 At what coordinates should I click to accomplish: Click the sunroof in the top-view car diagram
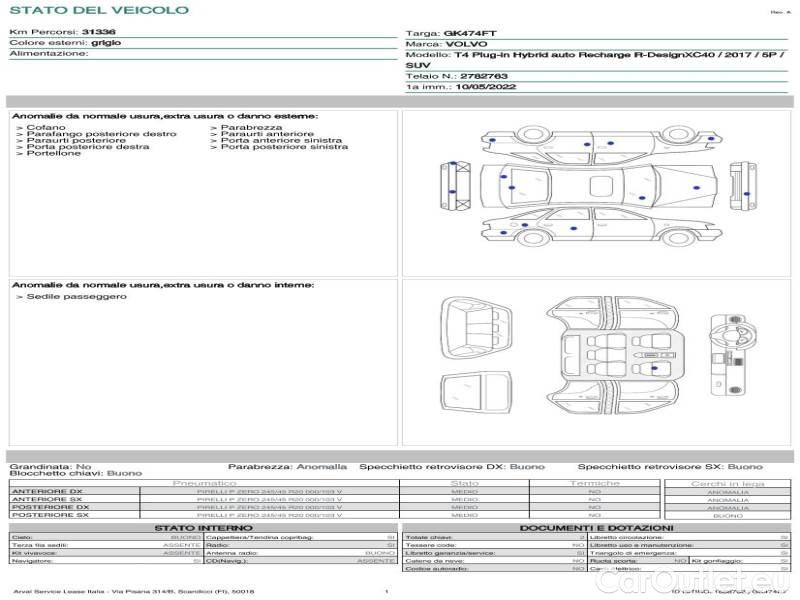(x=602, y=186)
